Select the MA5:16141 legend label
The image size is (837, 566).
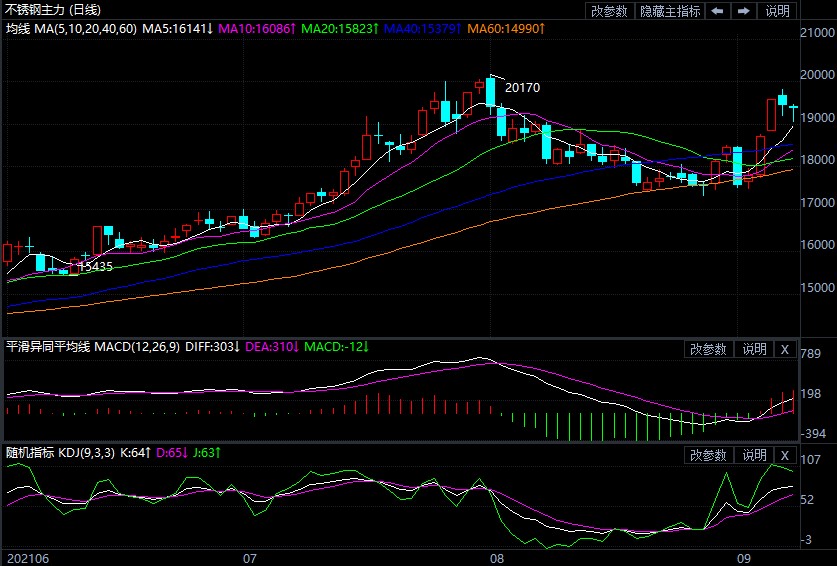[177, 29]
